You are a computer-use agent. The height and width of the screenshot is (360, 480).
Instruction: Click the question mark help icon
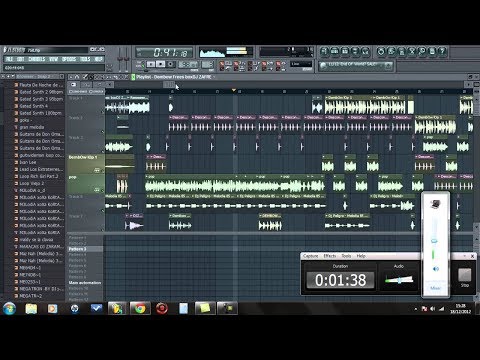442,51
